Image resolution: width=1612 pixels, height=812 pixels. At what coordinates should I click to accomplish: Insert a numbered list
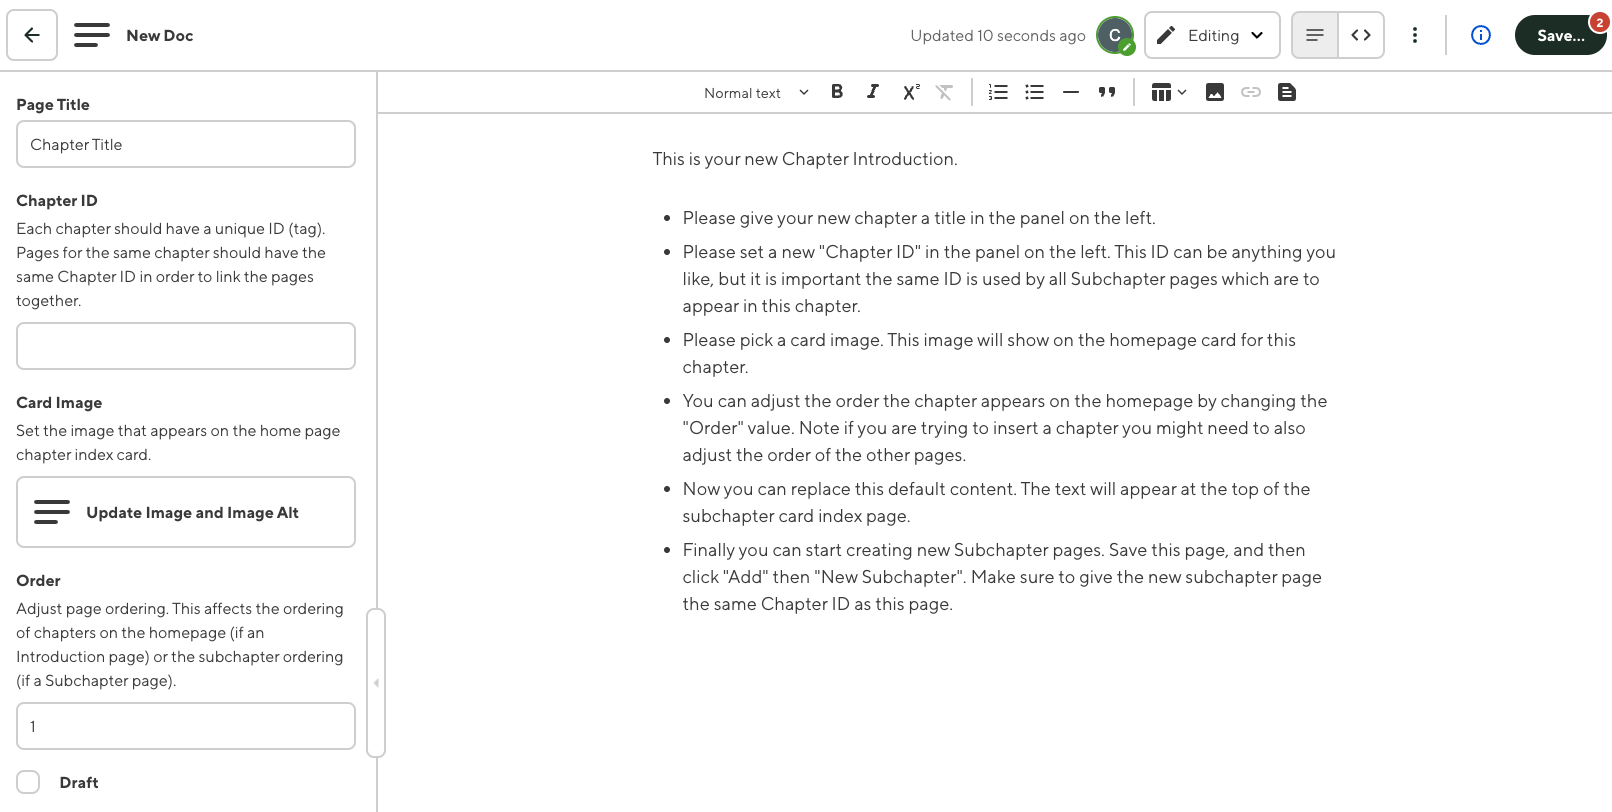pos(998,92)
